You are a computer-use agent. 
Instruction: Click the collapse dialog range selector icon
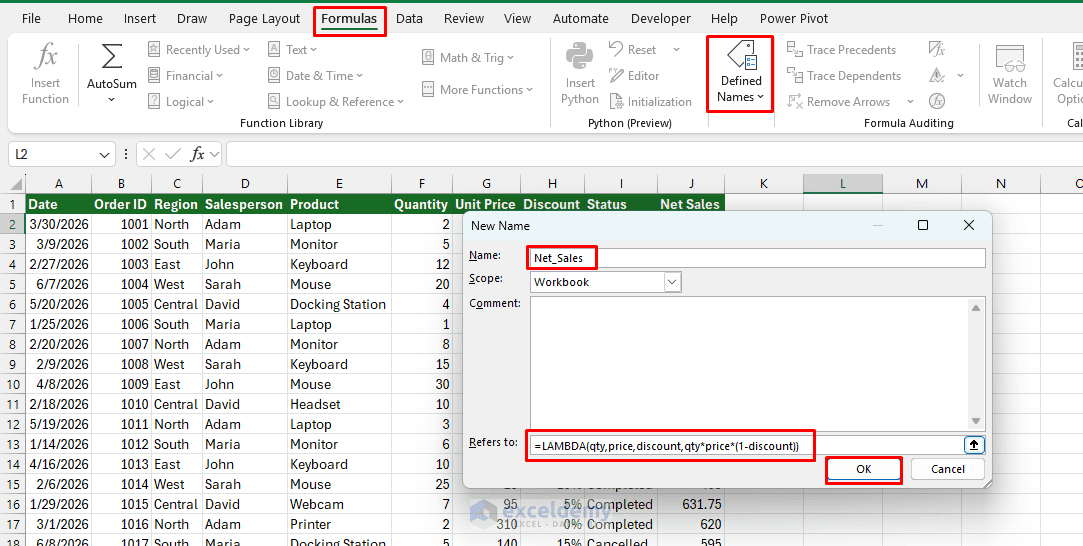(x=974, y=446)
